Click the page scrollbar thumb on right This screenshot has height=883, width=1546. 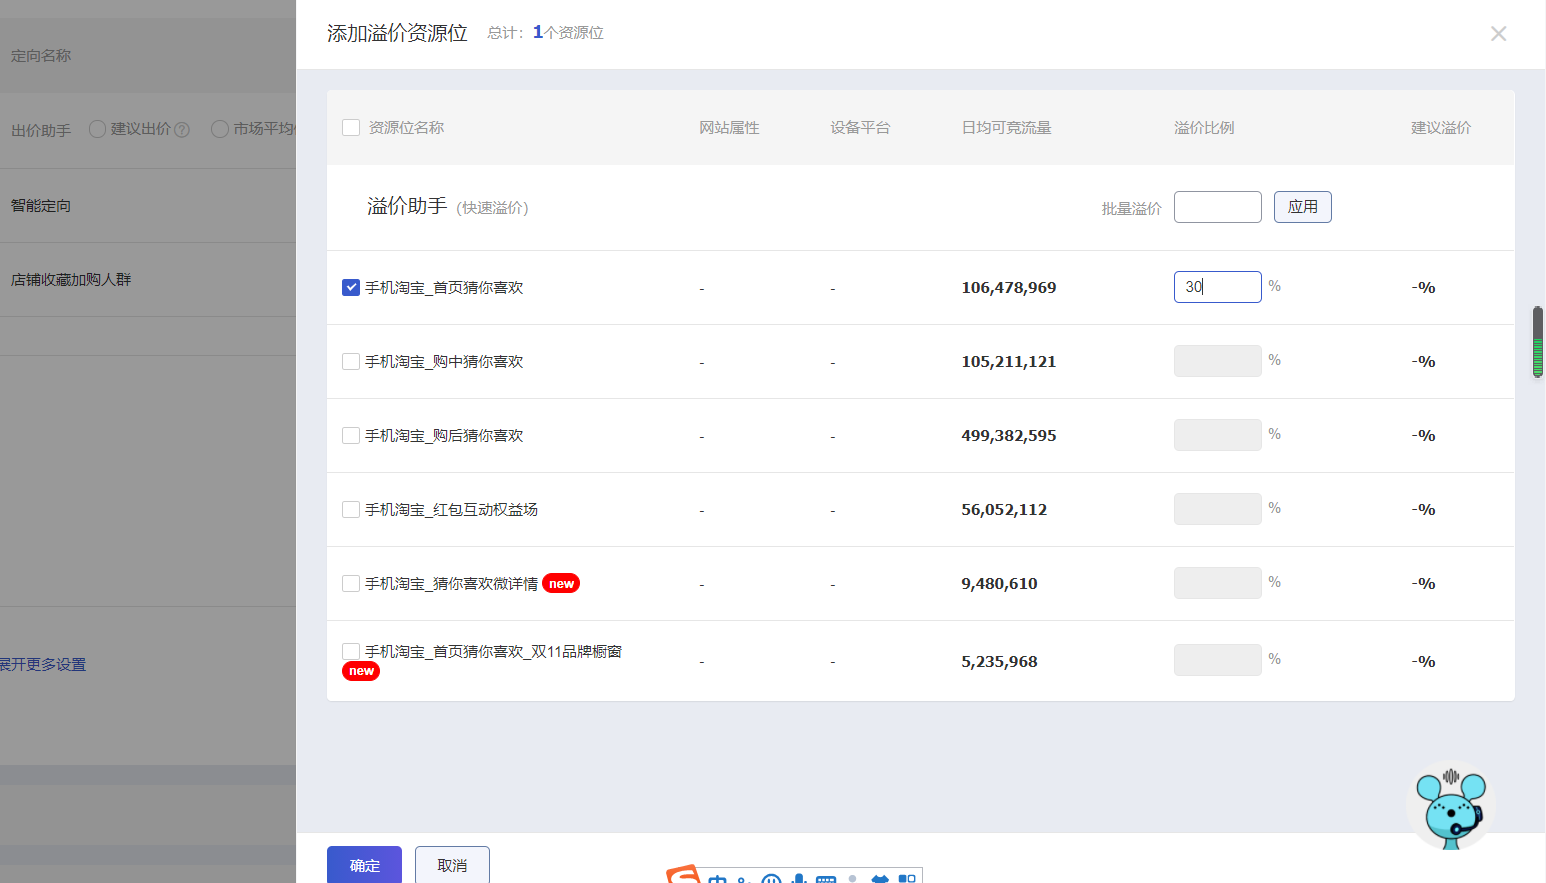1538,342
